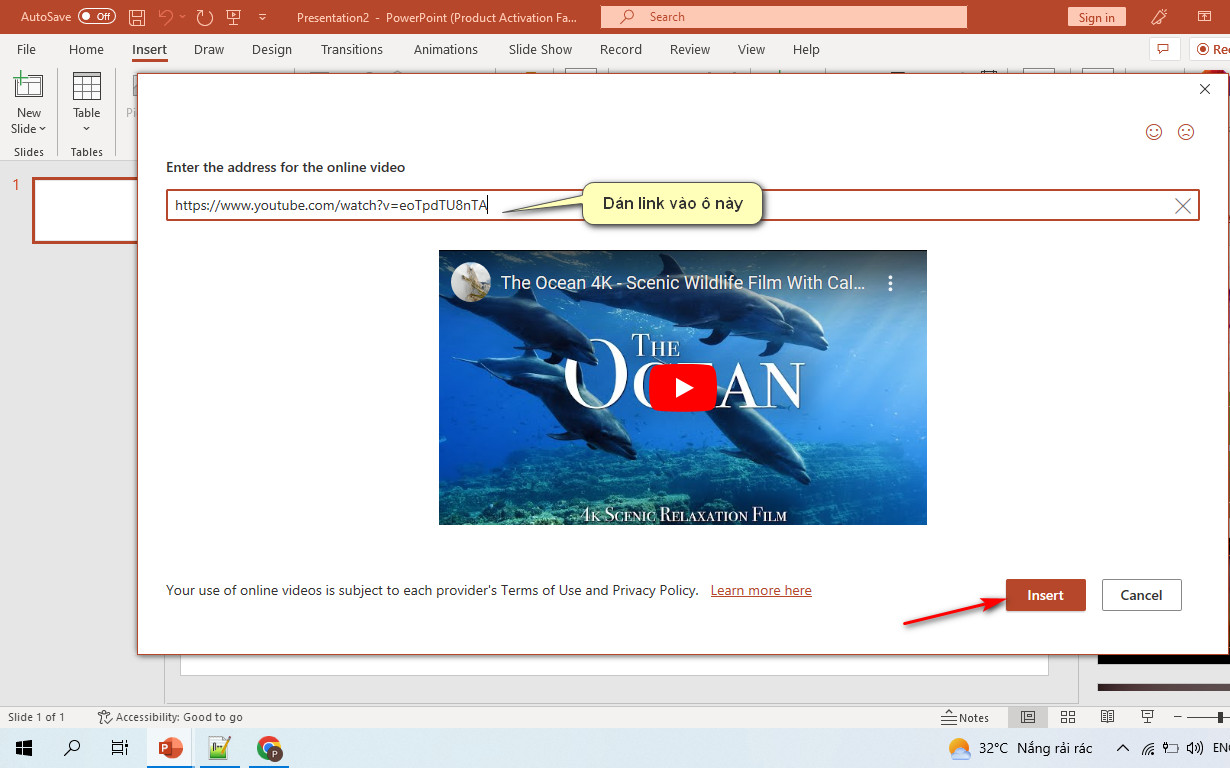This screenshot has width=1230, height=768.
Task: Open the video preview three-dot menu
Action: pos(890,283)
